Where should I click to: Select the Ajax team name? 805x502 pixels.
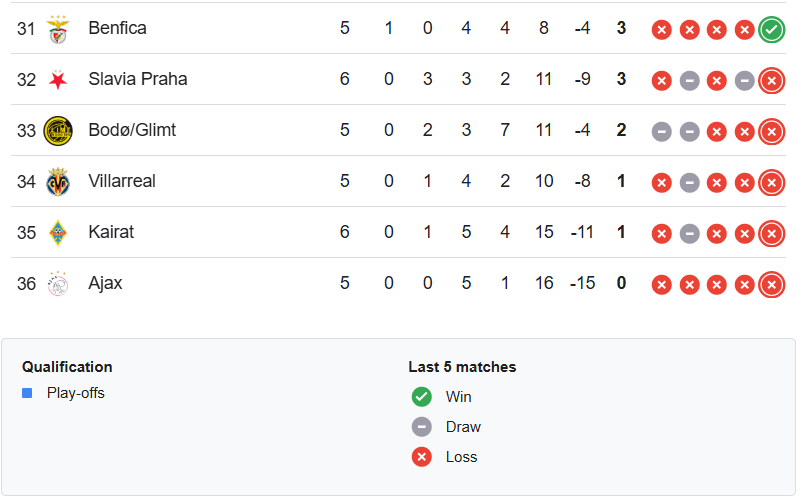coord(105,283)
